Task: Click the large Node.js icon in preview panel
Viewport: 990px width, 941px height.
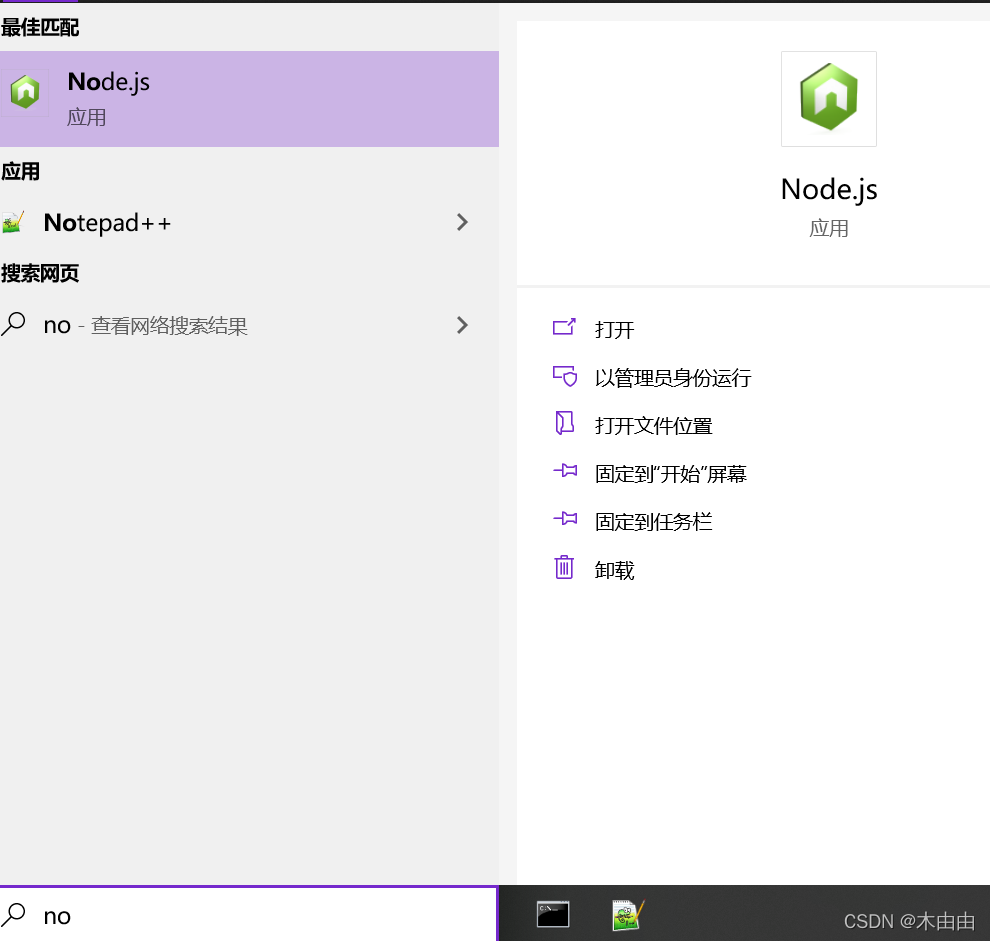Action: click(x=828, y=98)
